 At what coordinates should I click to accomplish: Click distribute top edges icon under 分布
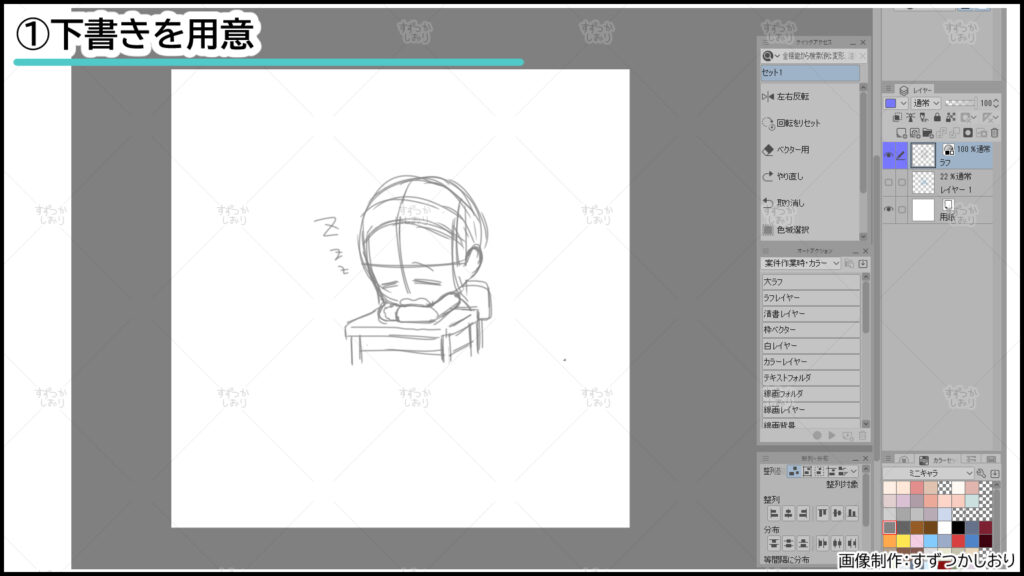tap(774, 543)
